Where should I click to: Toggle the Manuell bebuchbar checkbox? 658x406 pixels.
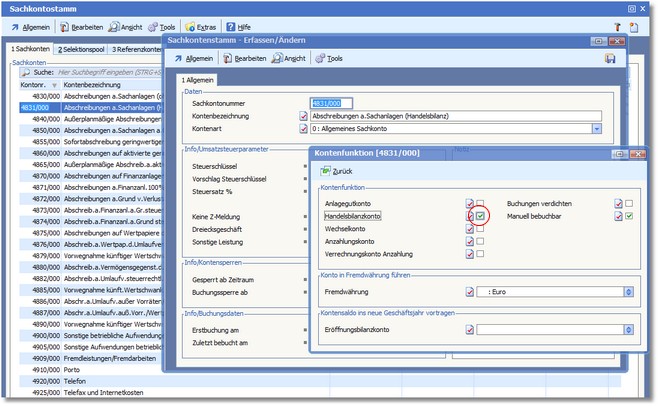click(629, 216)
